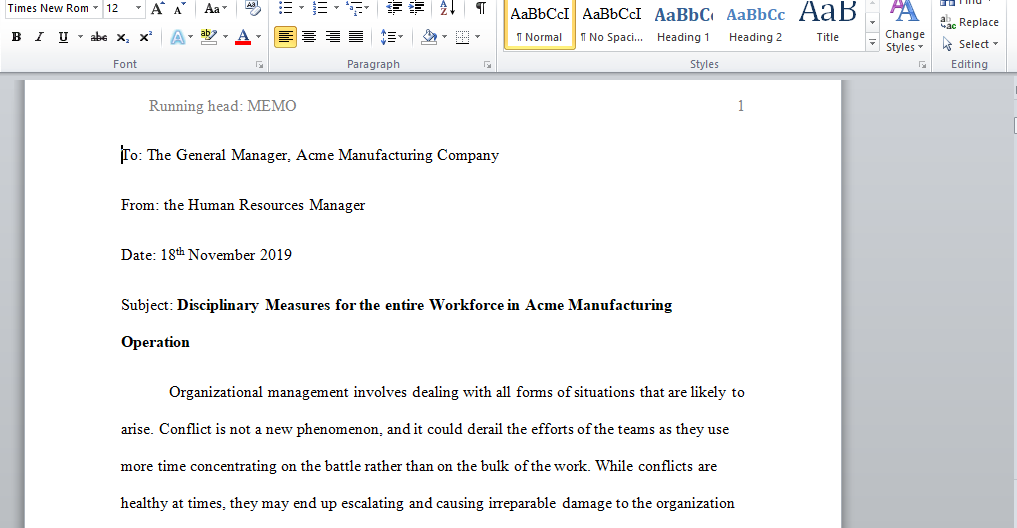Screen dimensions: 1017x528
Task: Open bullet library dropdown arrow
Action: click(302, 8)
